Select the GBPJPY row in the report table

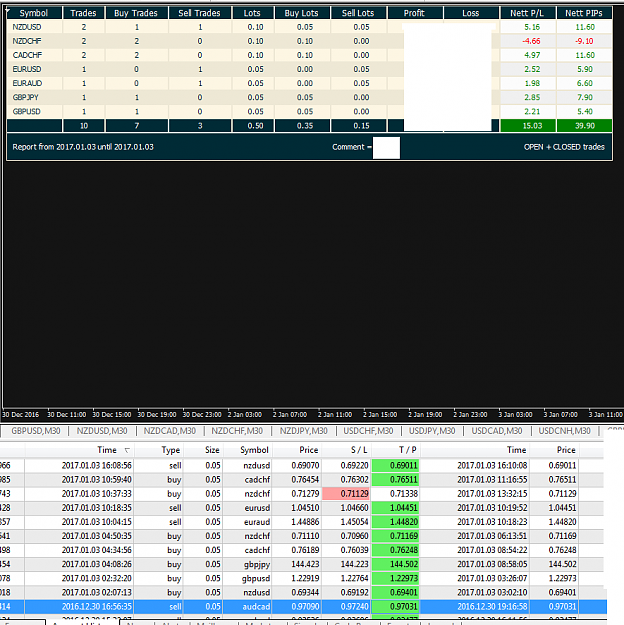tap(309, 97)
